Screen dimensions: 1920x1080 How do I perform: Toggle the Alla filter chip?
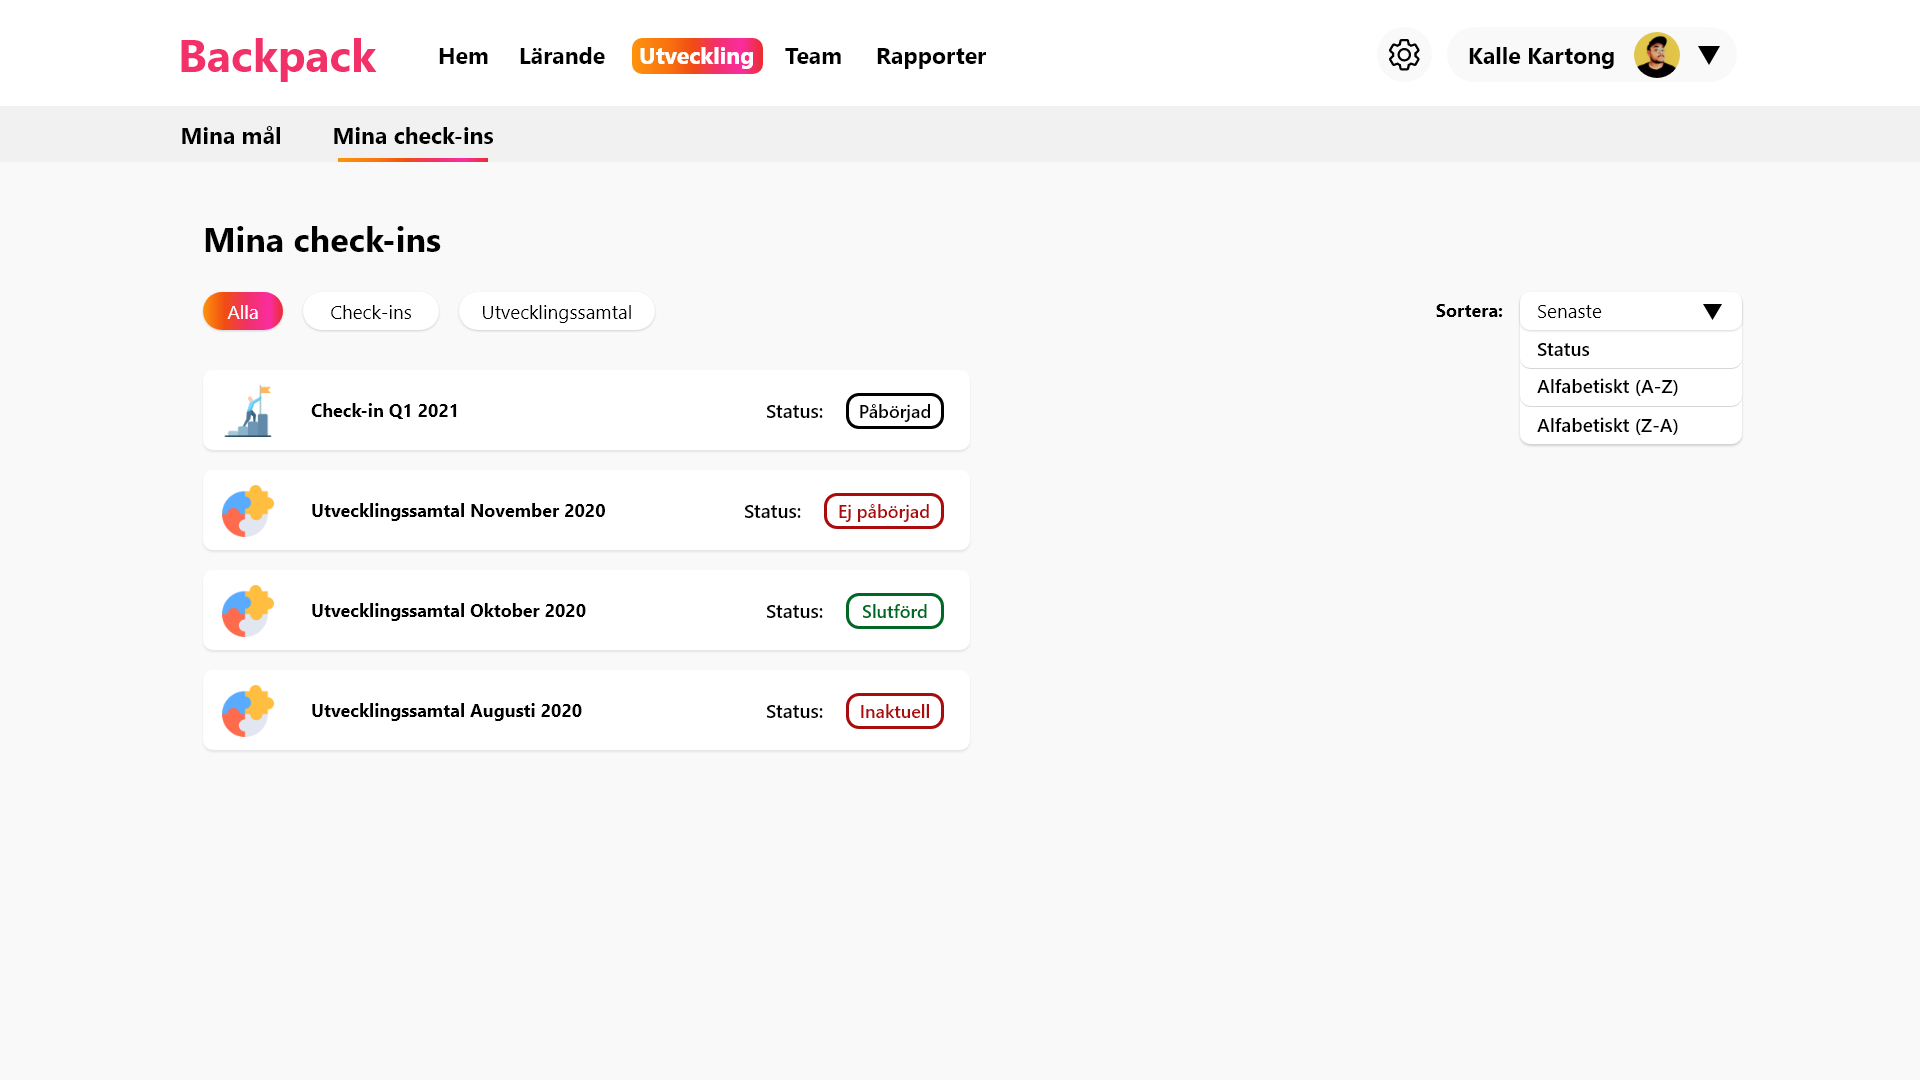(243, 312)
